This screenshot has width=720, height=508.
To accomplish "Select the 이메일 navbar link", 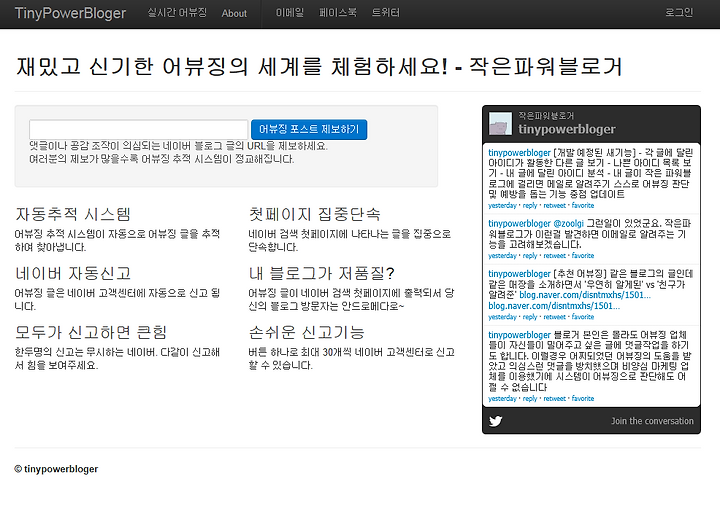I will 290,13.
